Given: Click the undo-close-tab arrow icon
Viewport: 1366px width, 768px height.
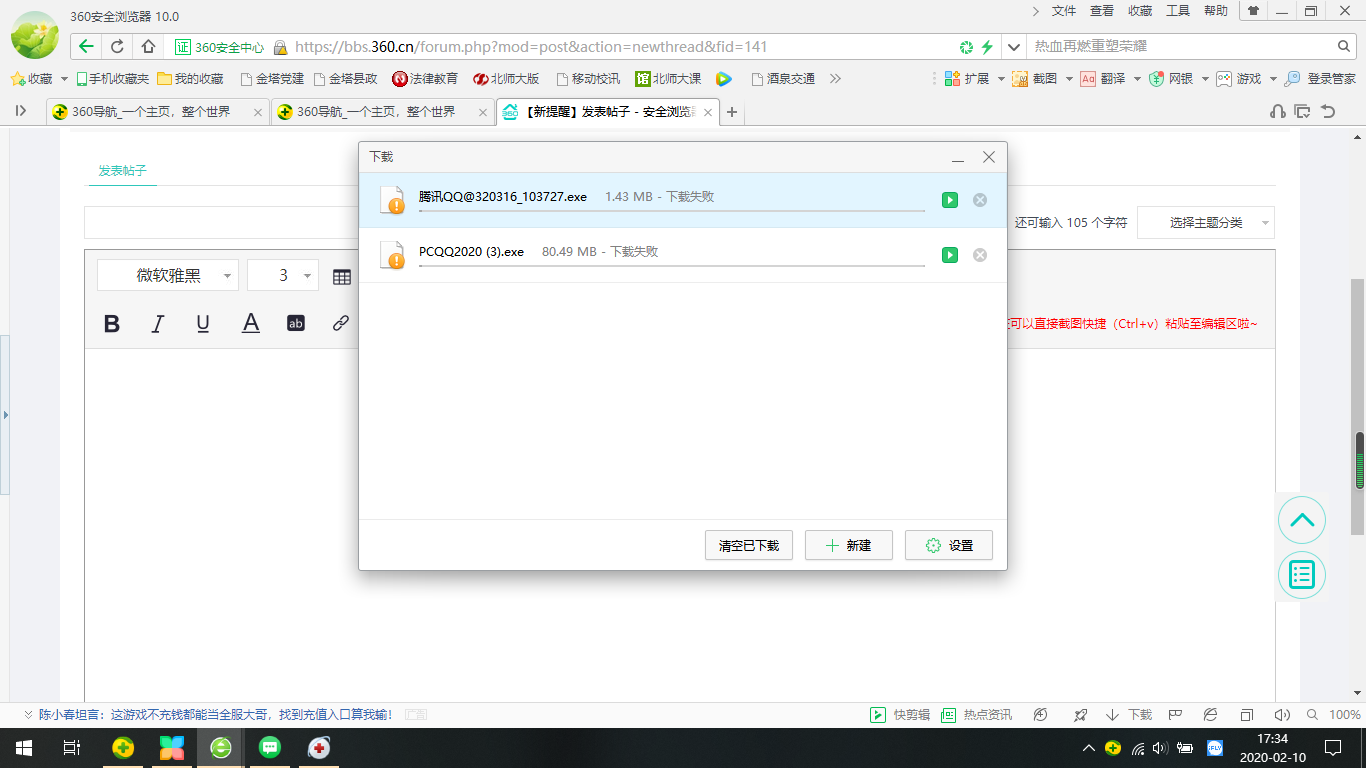Looking at the screenshot, I should pyautogui.click(x=1328, y=112).
